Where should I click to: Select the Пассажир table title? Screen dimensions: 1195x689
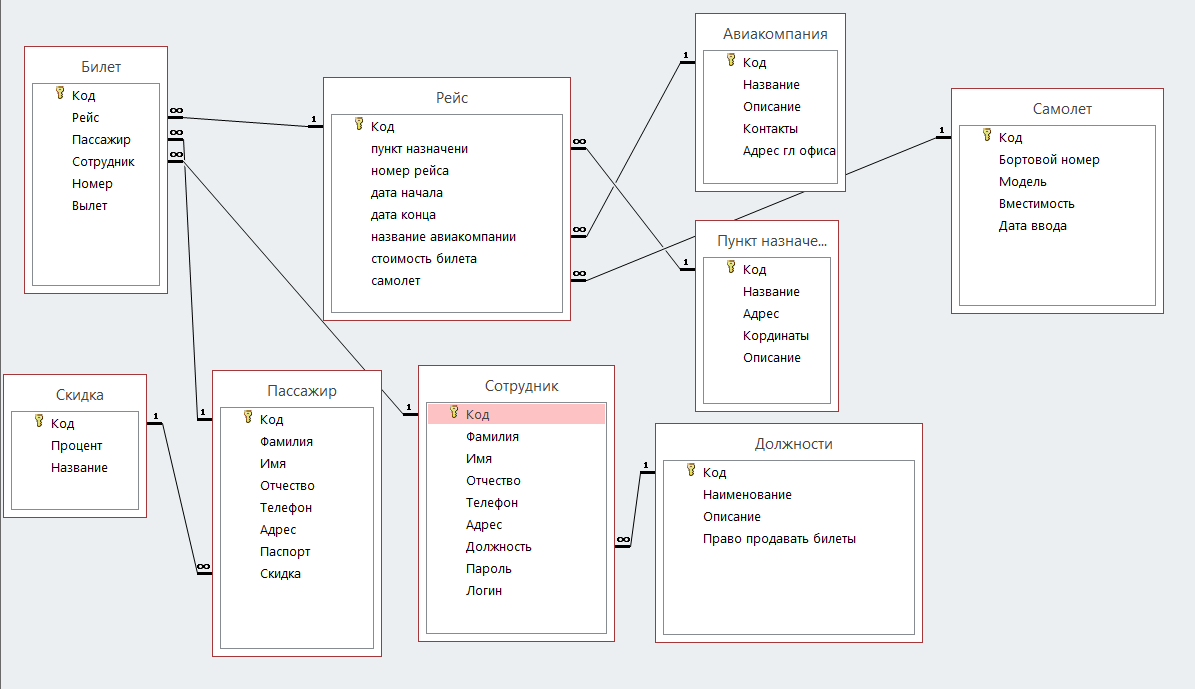(302, 391)
